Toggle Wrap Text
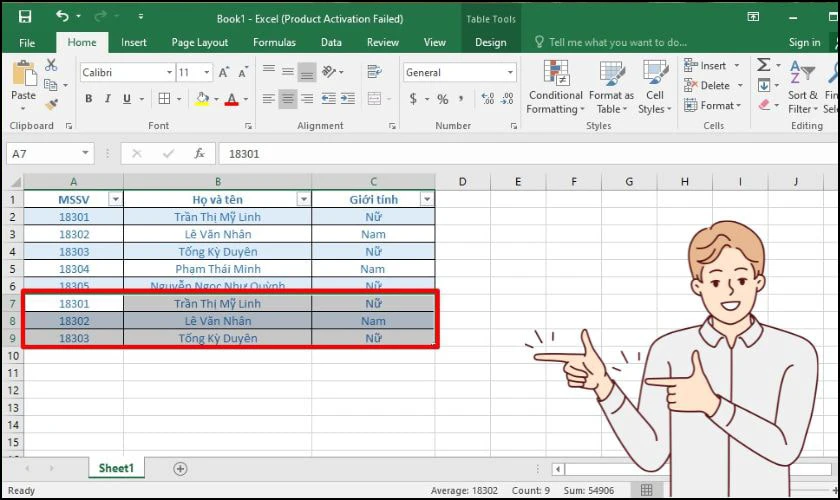The height and width of the screenshot is (500, 840). pos(374,71)
